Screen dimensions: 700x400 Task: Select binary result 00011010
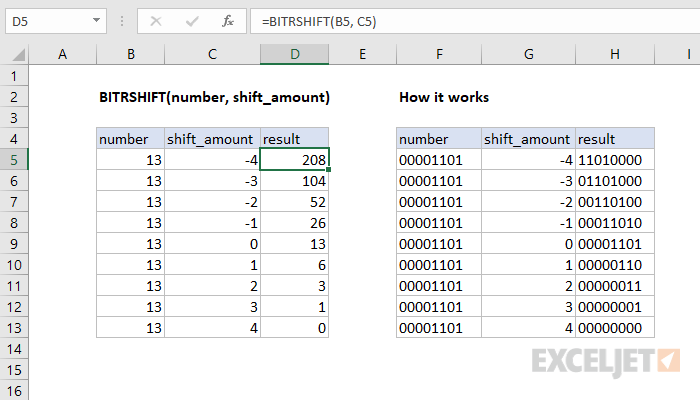point(615,223)
